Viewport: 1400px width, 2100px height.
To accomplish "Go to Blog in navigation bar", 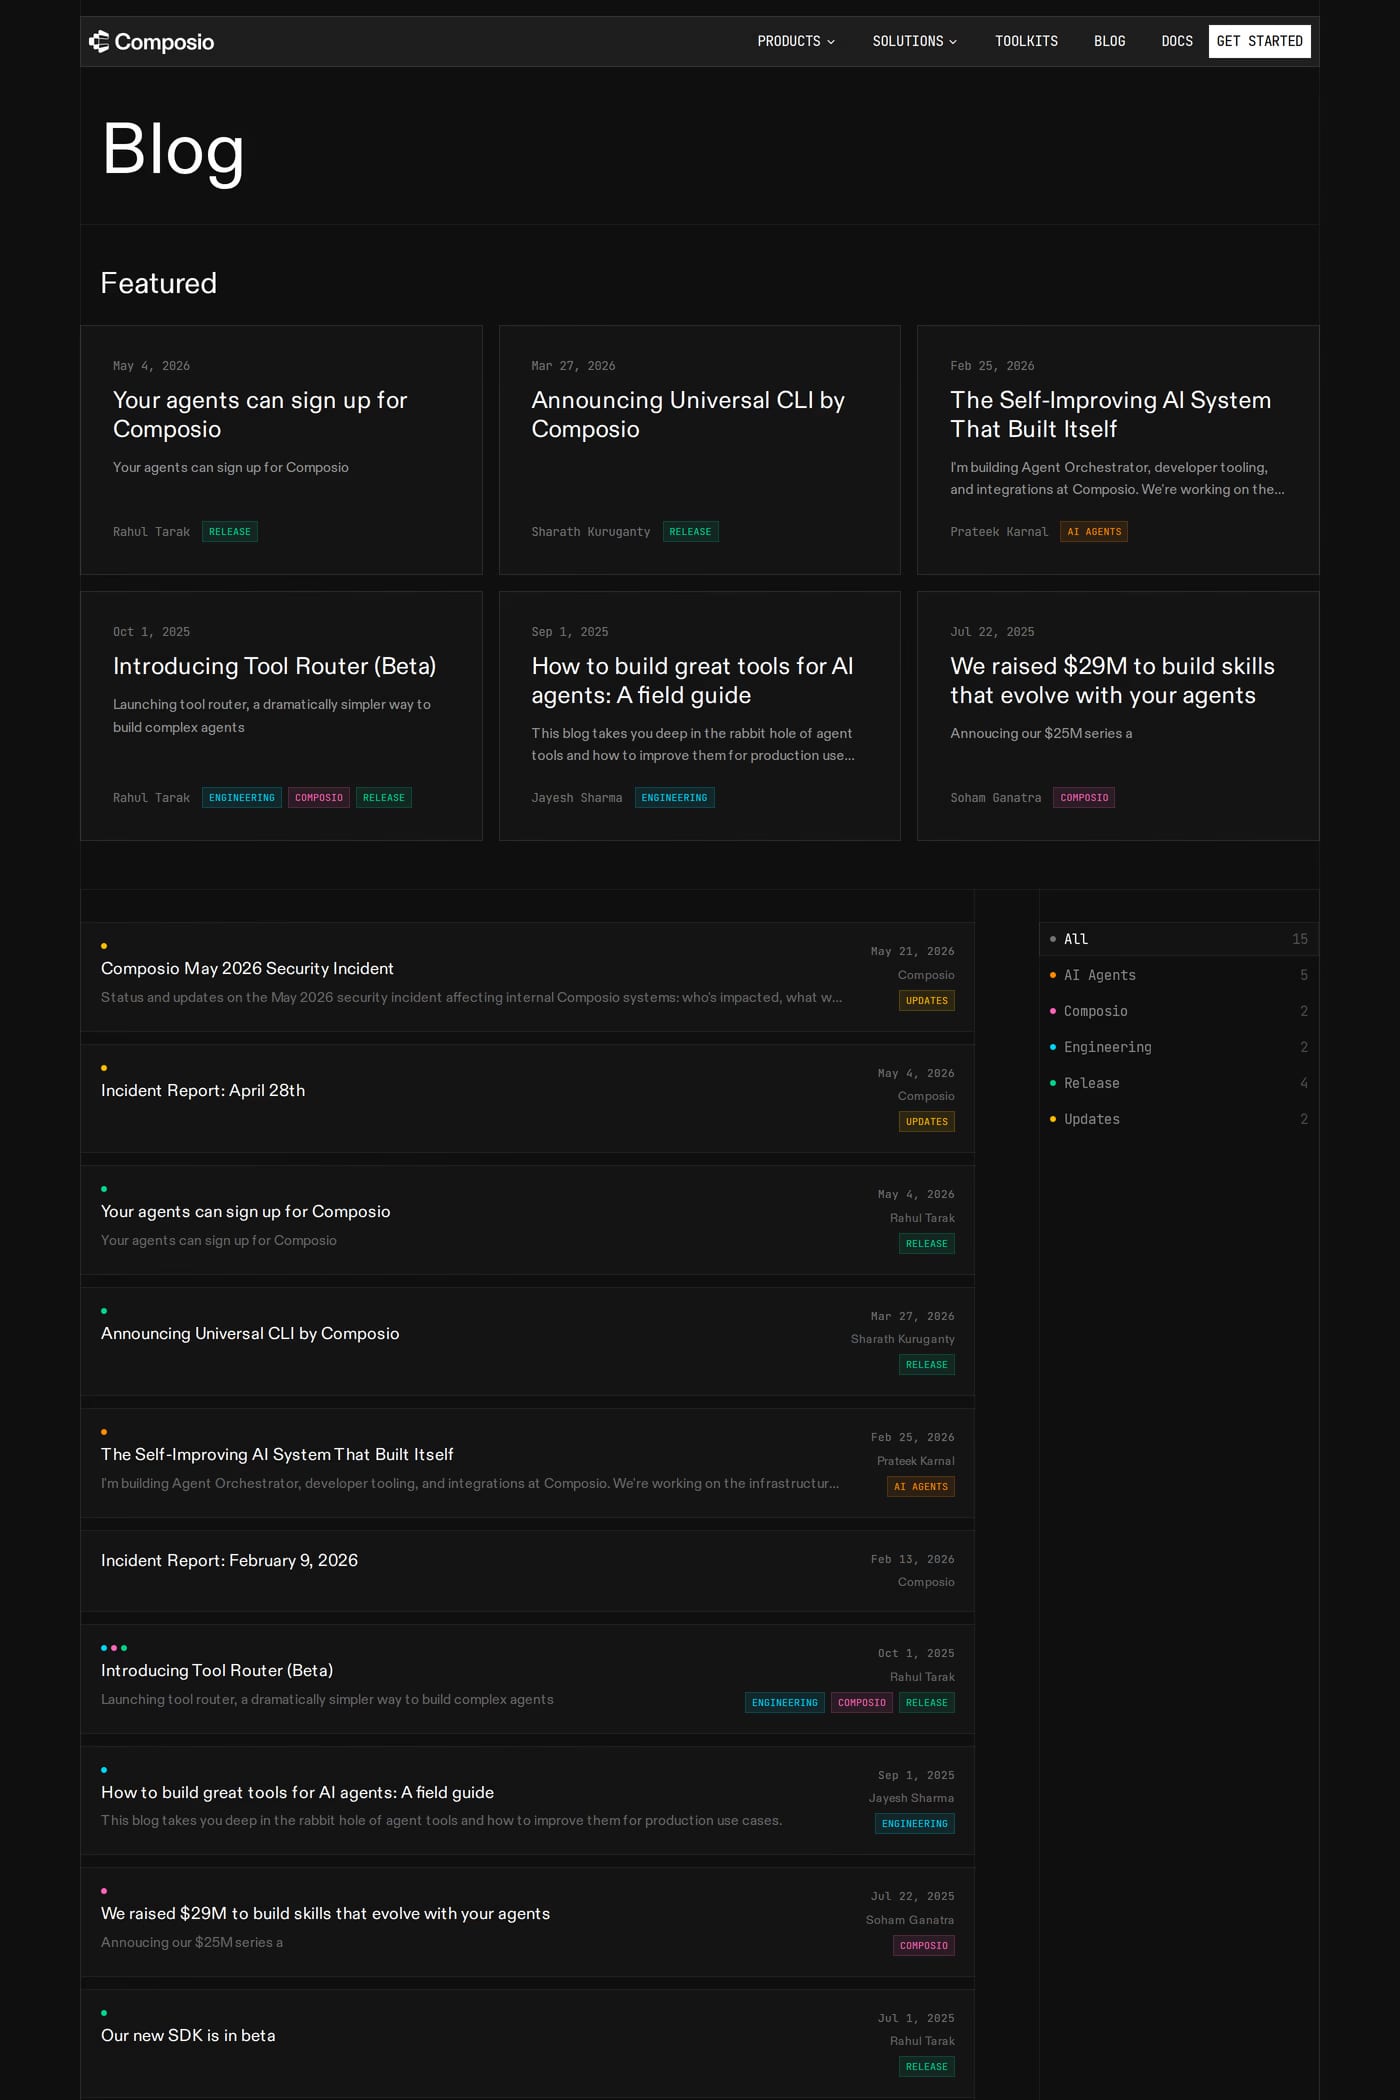I will tap(1109, 41).
